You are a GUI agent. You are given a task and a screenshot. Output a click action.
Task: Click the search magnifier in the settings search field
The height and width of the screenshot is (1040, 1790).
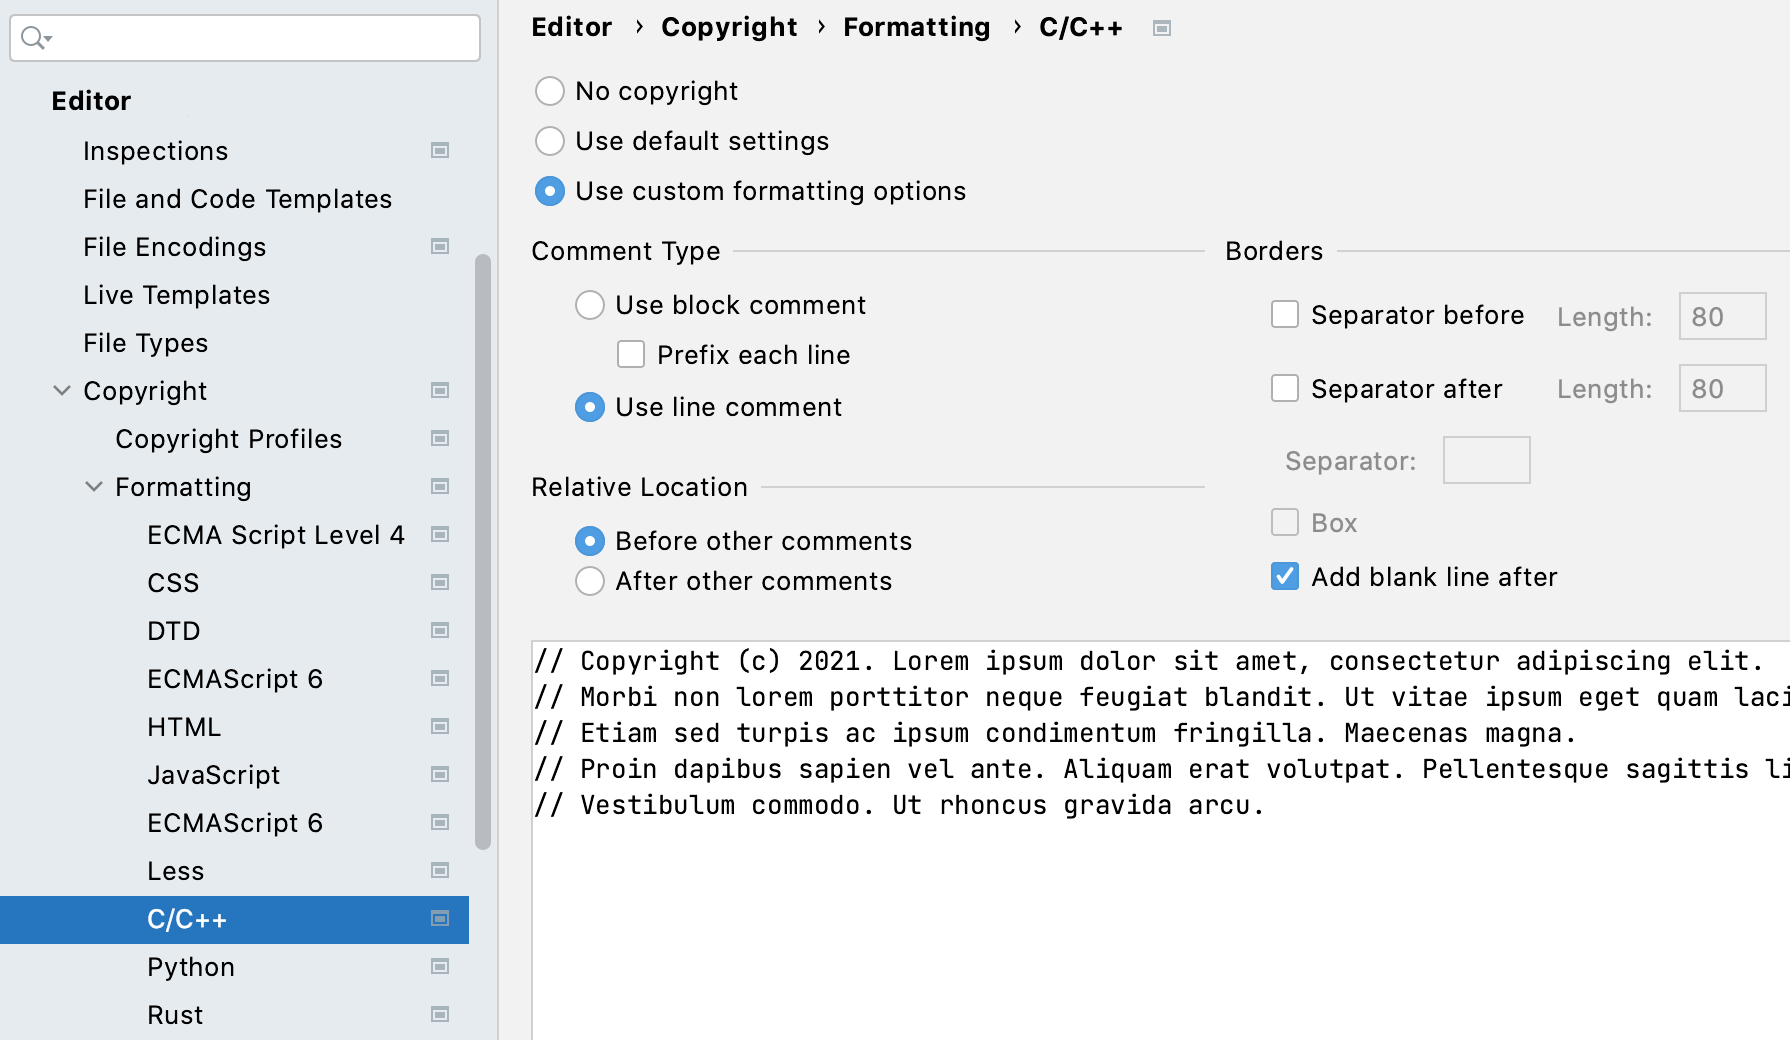pos(30,37)
